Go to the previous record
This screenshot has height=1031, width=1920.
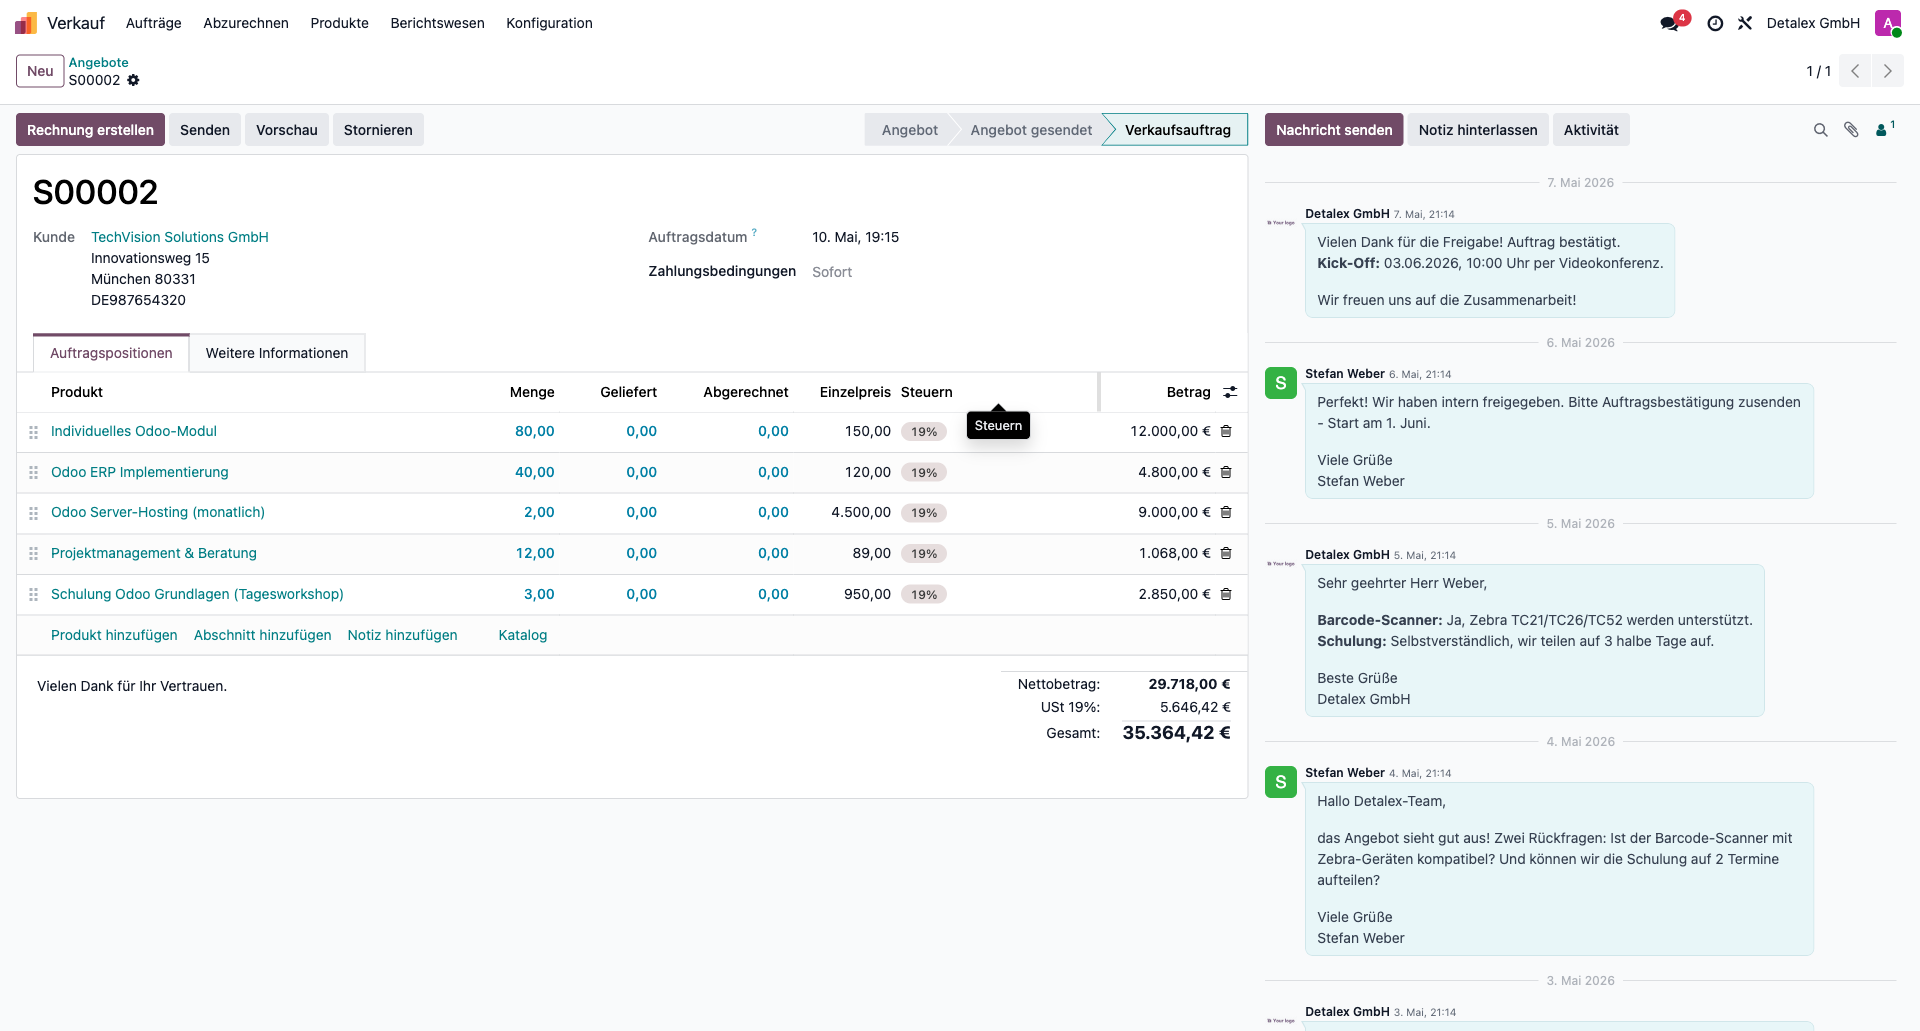(x=1855, y=71)
